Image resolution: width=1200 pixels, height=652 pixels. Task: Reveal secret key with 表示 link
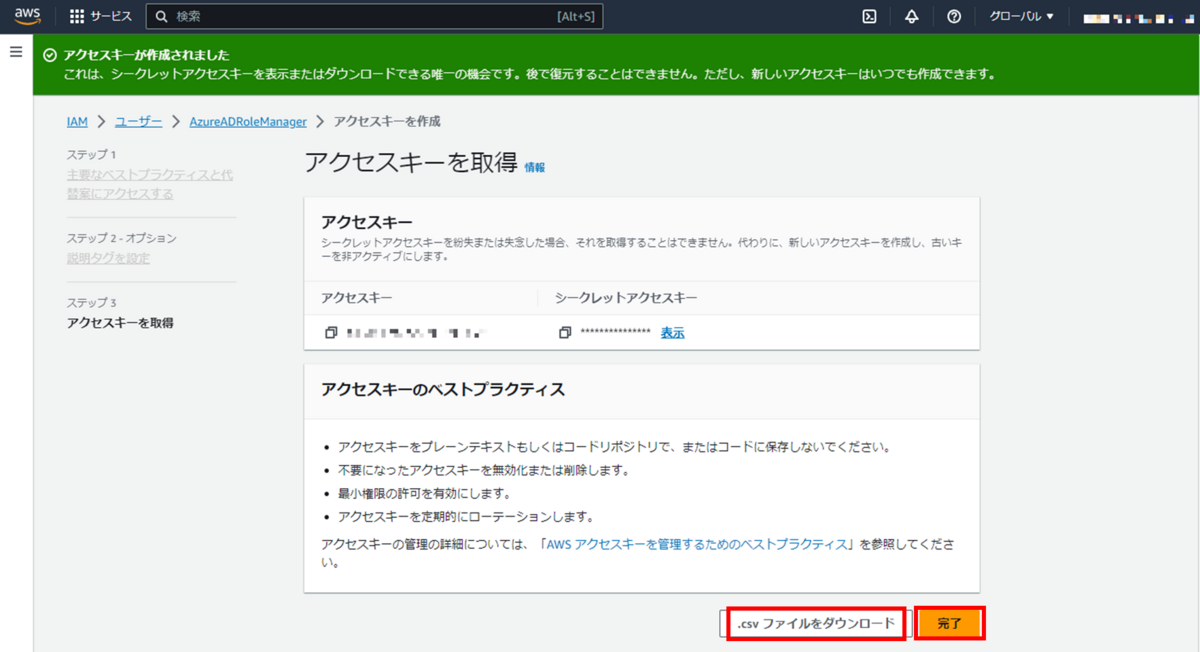click(673, 333)
